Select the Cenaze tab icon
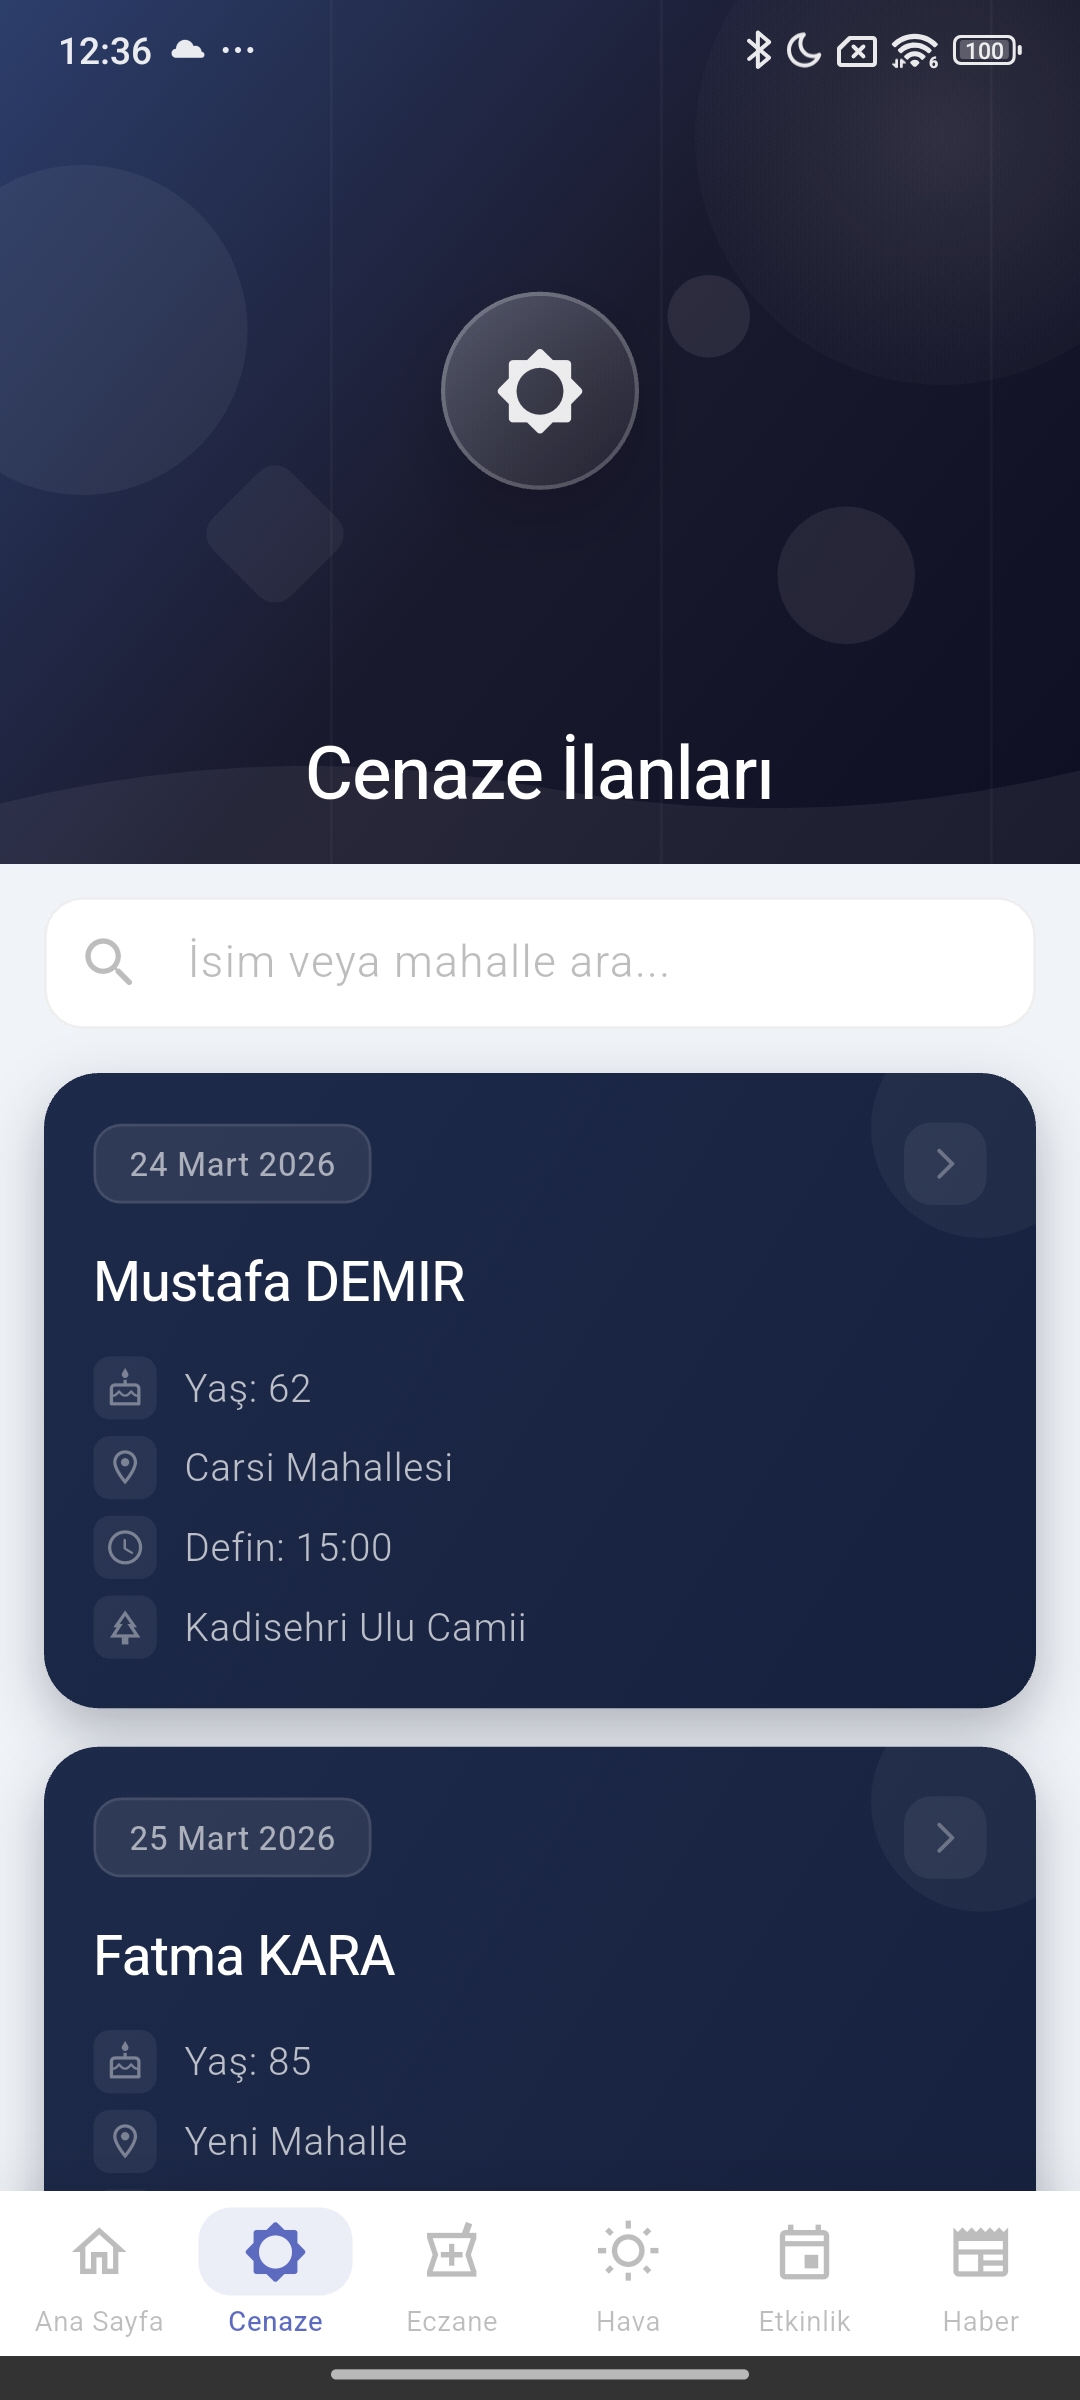 tap(275, 2250)
